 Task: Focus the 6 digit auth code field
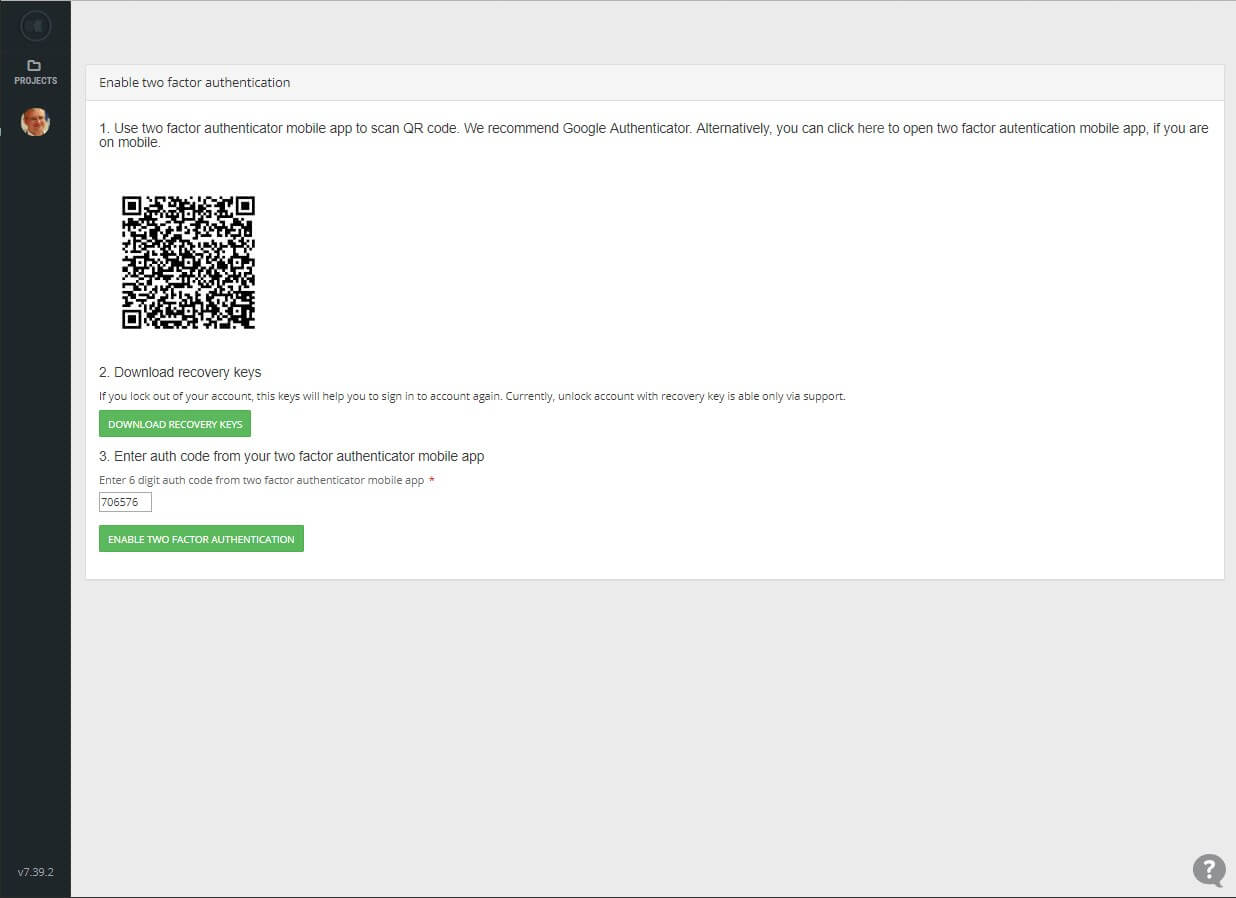coord(125,502)
